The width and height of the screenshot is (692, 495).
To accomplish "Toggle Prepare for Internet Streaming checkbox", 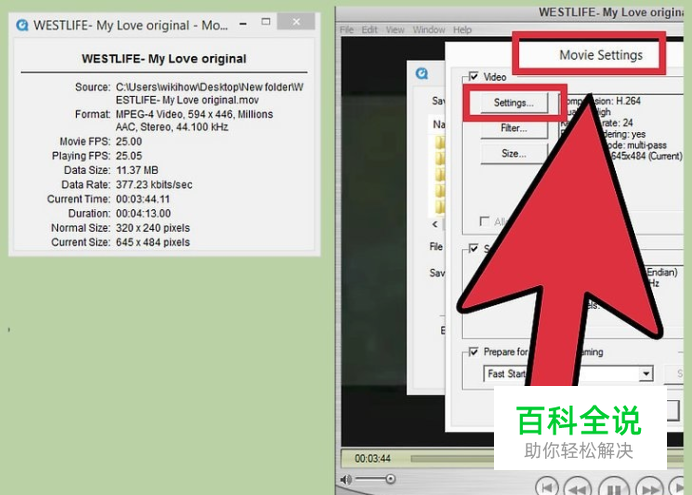I will [474, 352].
